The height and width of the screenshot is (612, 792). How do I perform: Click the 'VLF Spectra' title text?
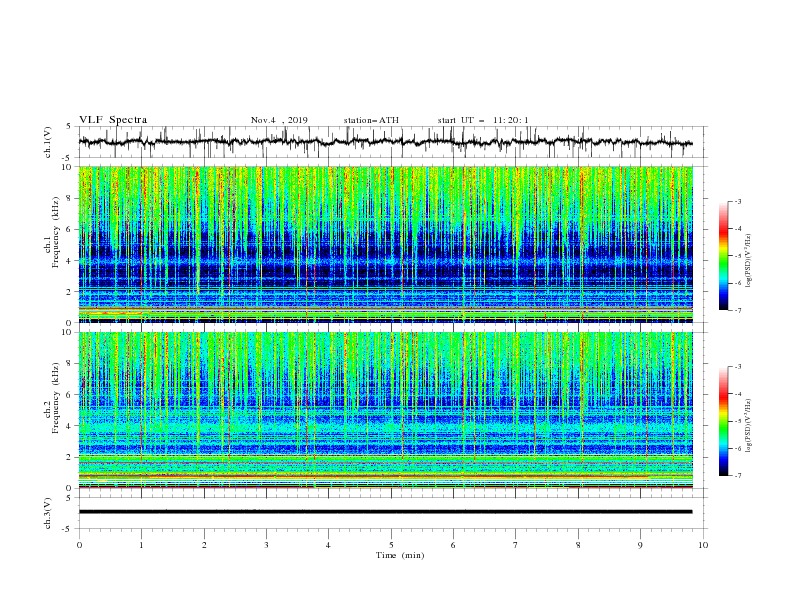coord(113,120)
